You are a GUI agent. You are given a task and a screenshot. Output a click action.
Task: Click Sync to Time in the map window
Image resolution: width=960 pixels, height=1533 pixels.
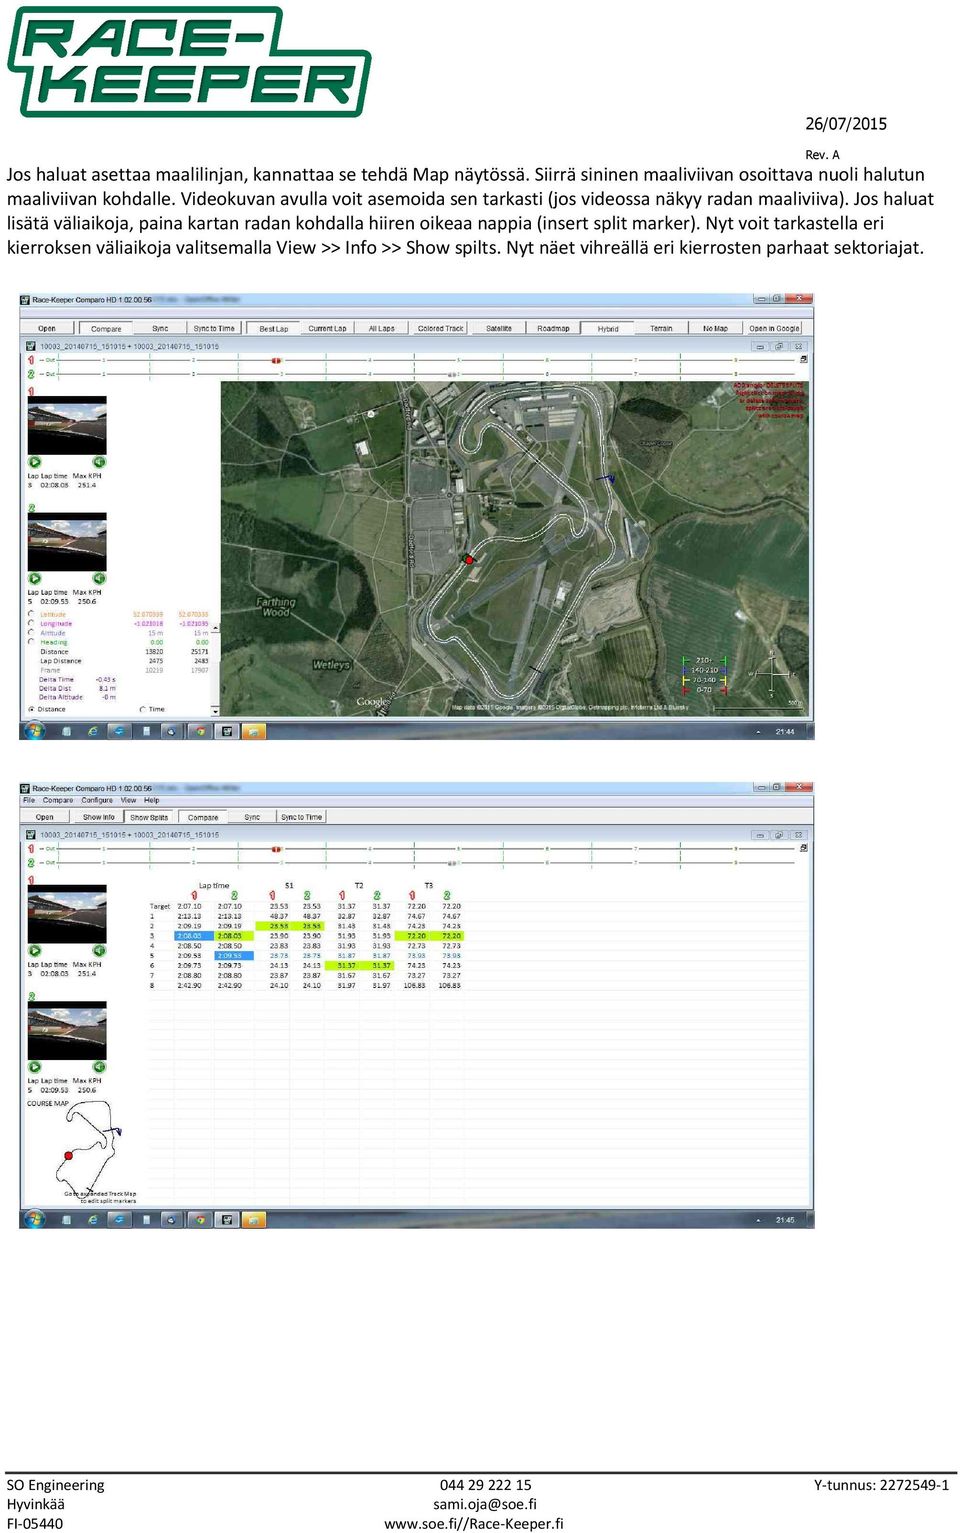click(x=214, y=328)
